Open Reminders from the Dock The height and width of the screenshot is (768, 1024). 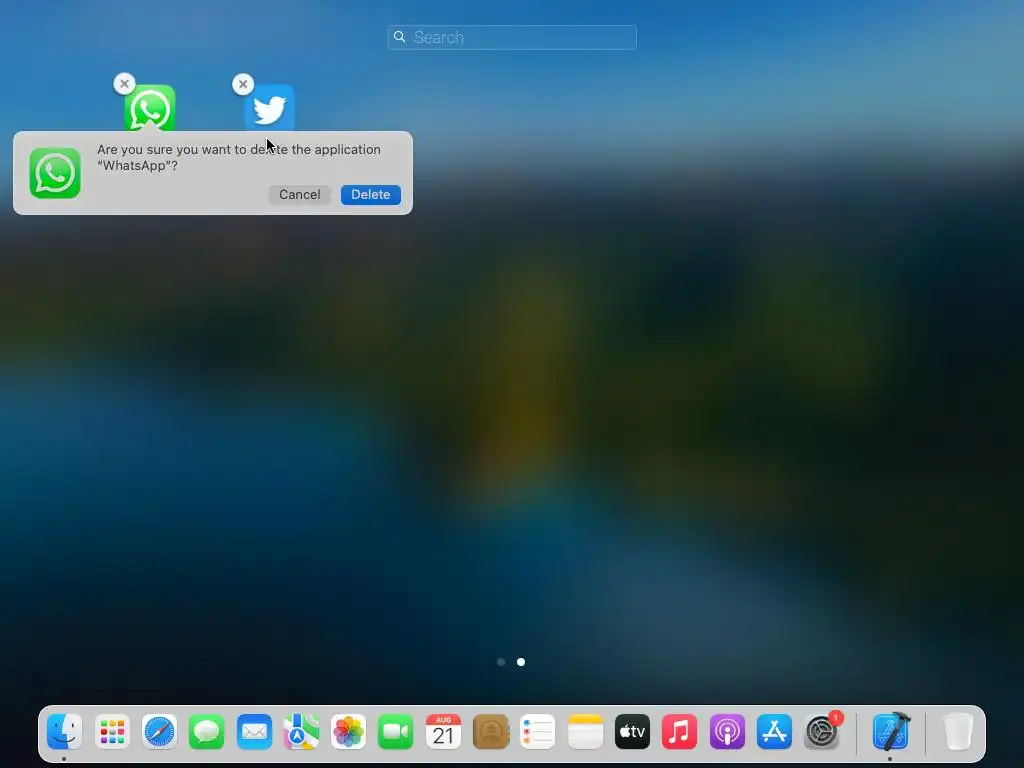[x=537, y=731]
